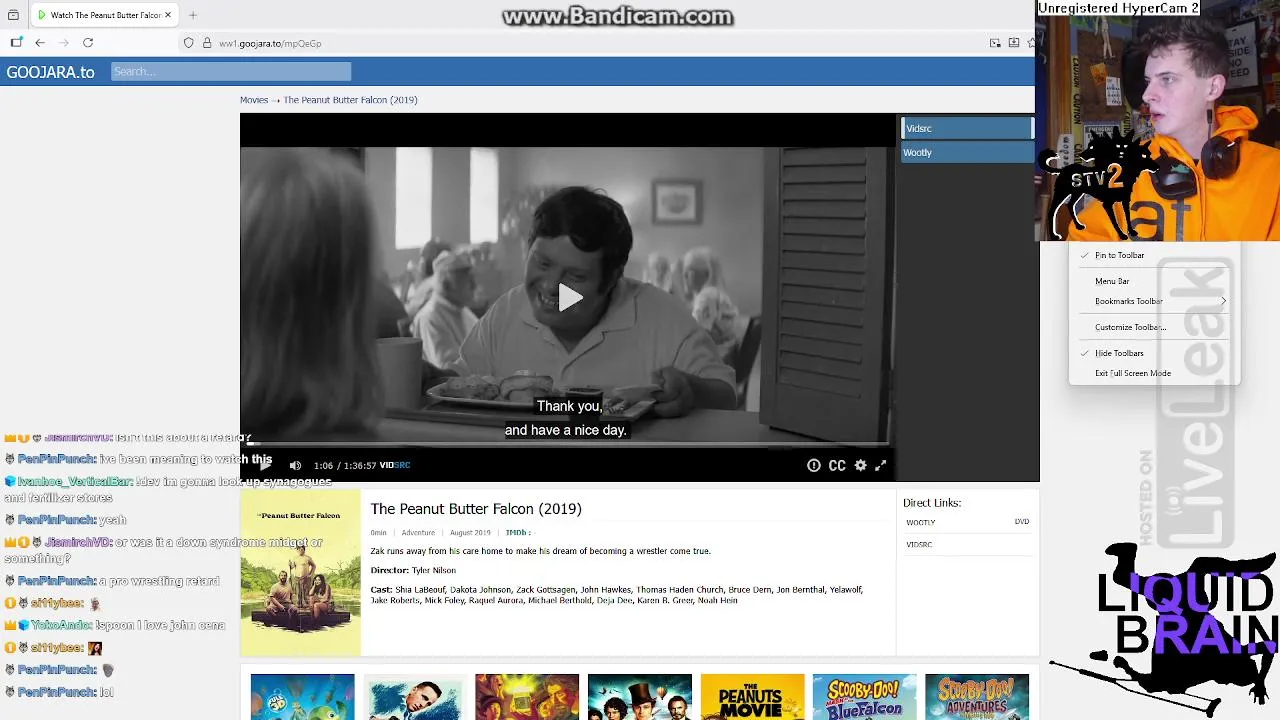
Task: Click the new-window icon left of back arrow
Action: pyautogui.click(x=16, y=43)
